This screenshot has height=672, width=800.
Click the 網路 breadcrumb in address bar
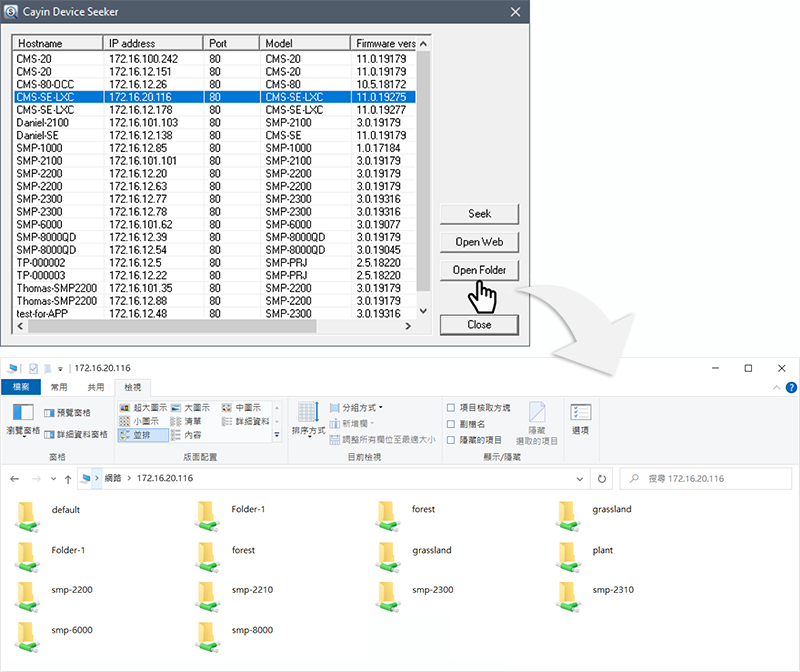(x=113, y=478)
